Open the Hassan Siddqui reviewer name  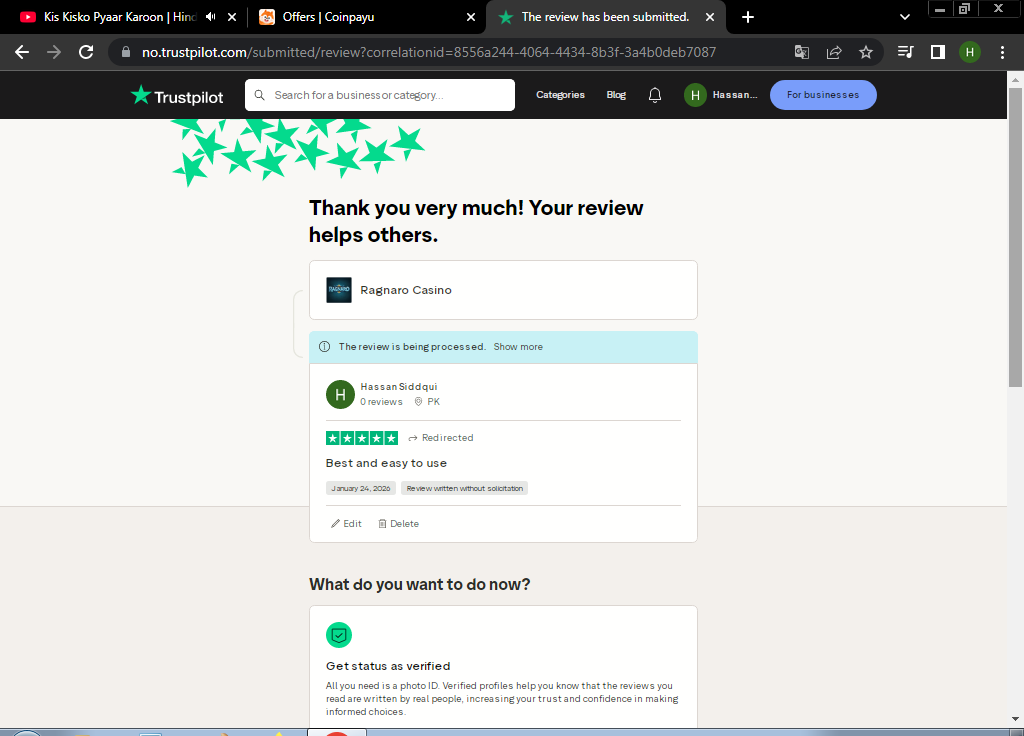pos(398,387)
